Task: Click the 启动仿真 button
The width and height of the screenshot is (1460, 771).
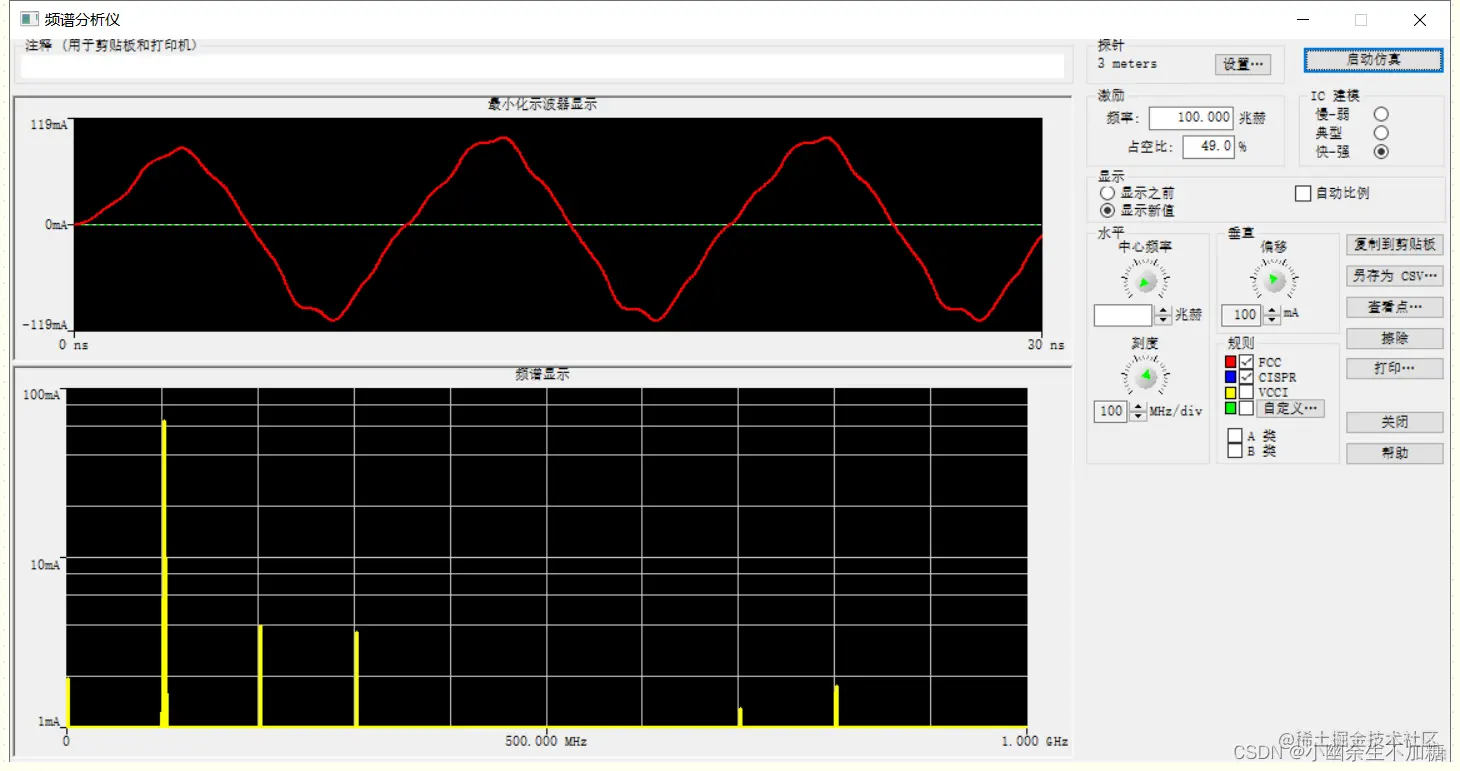Action: pyautogui.click(x=1373, y=60)
